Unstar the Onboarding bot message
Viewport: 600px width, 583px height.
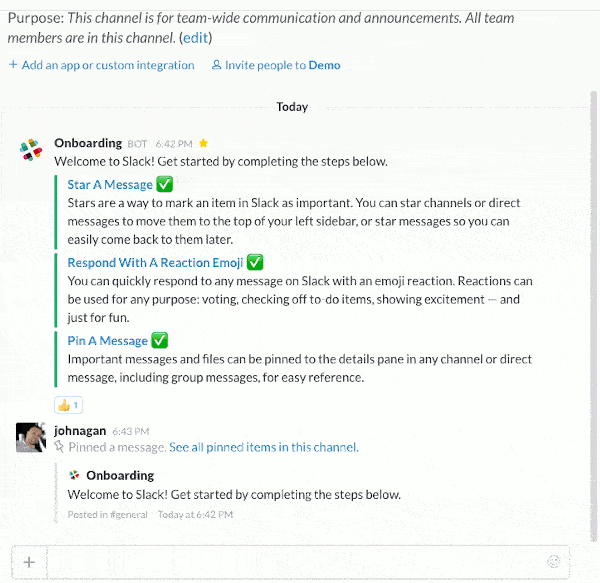204,143
